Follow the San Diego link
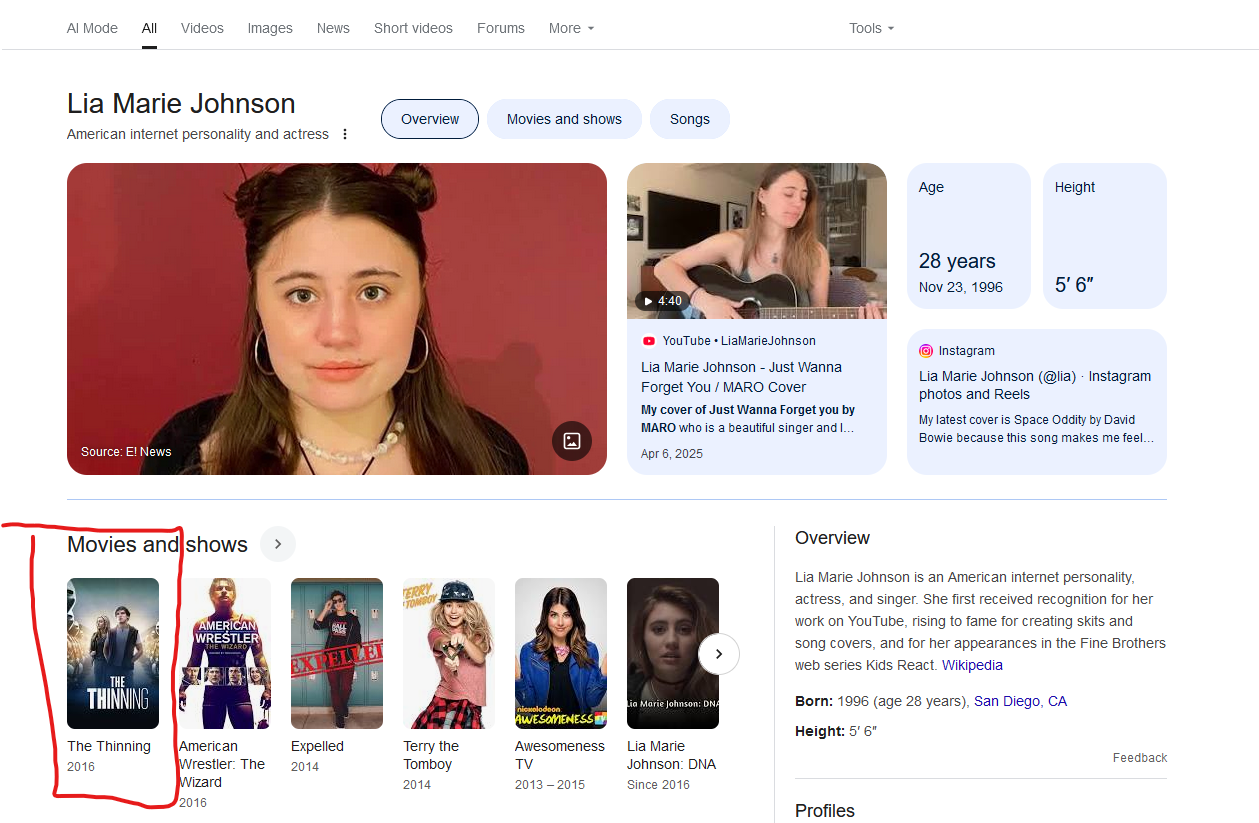Screen dimensions: 1259x823 [x=1007, y=701]
